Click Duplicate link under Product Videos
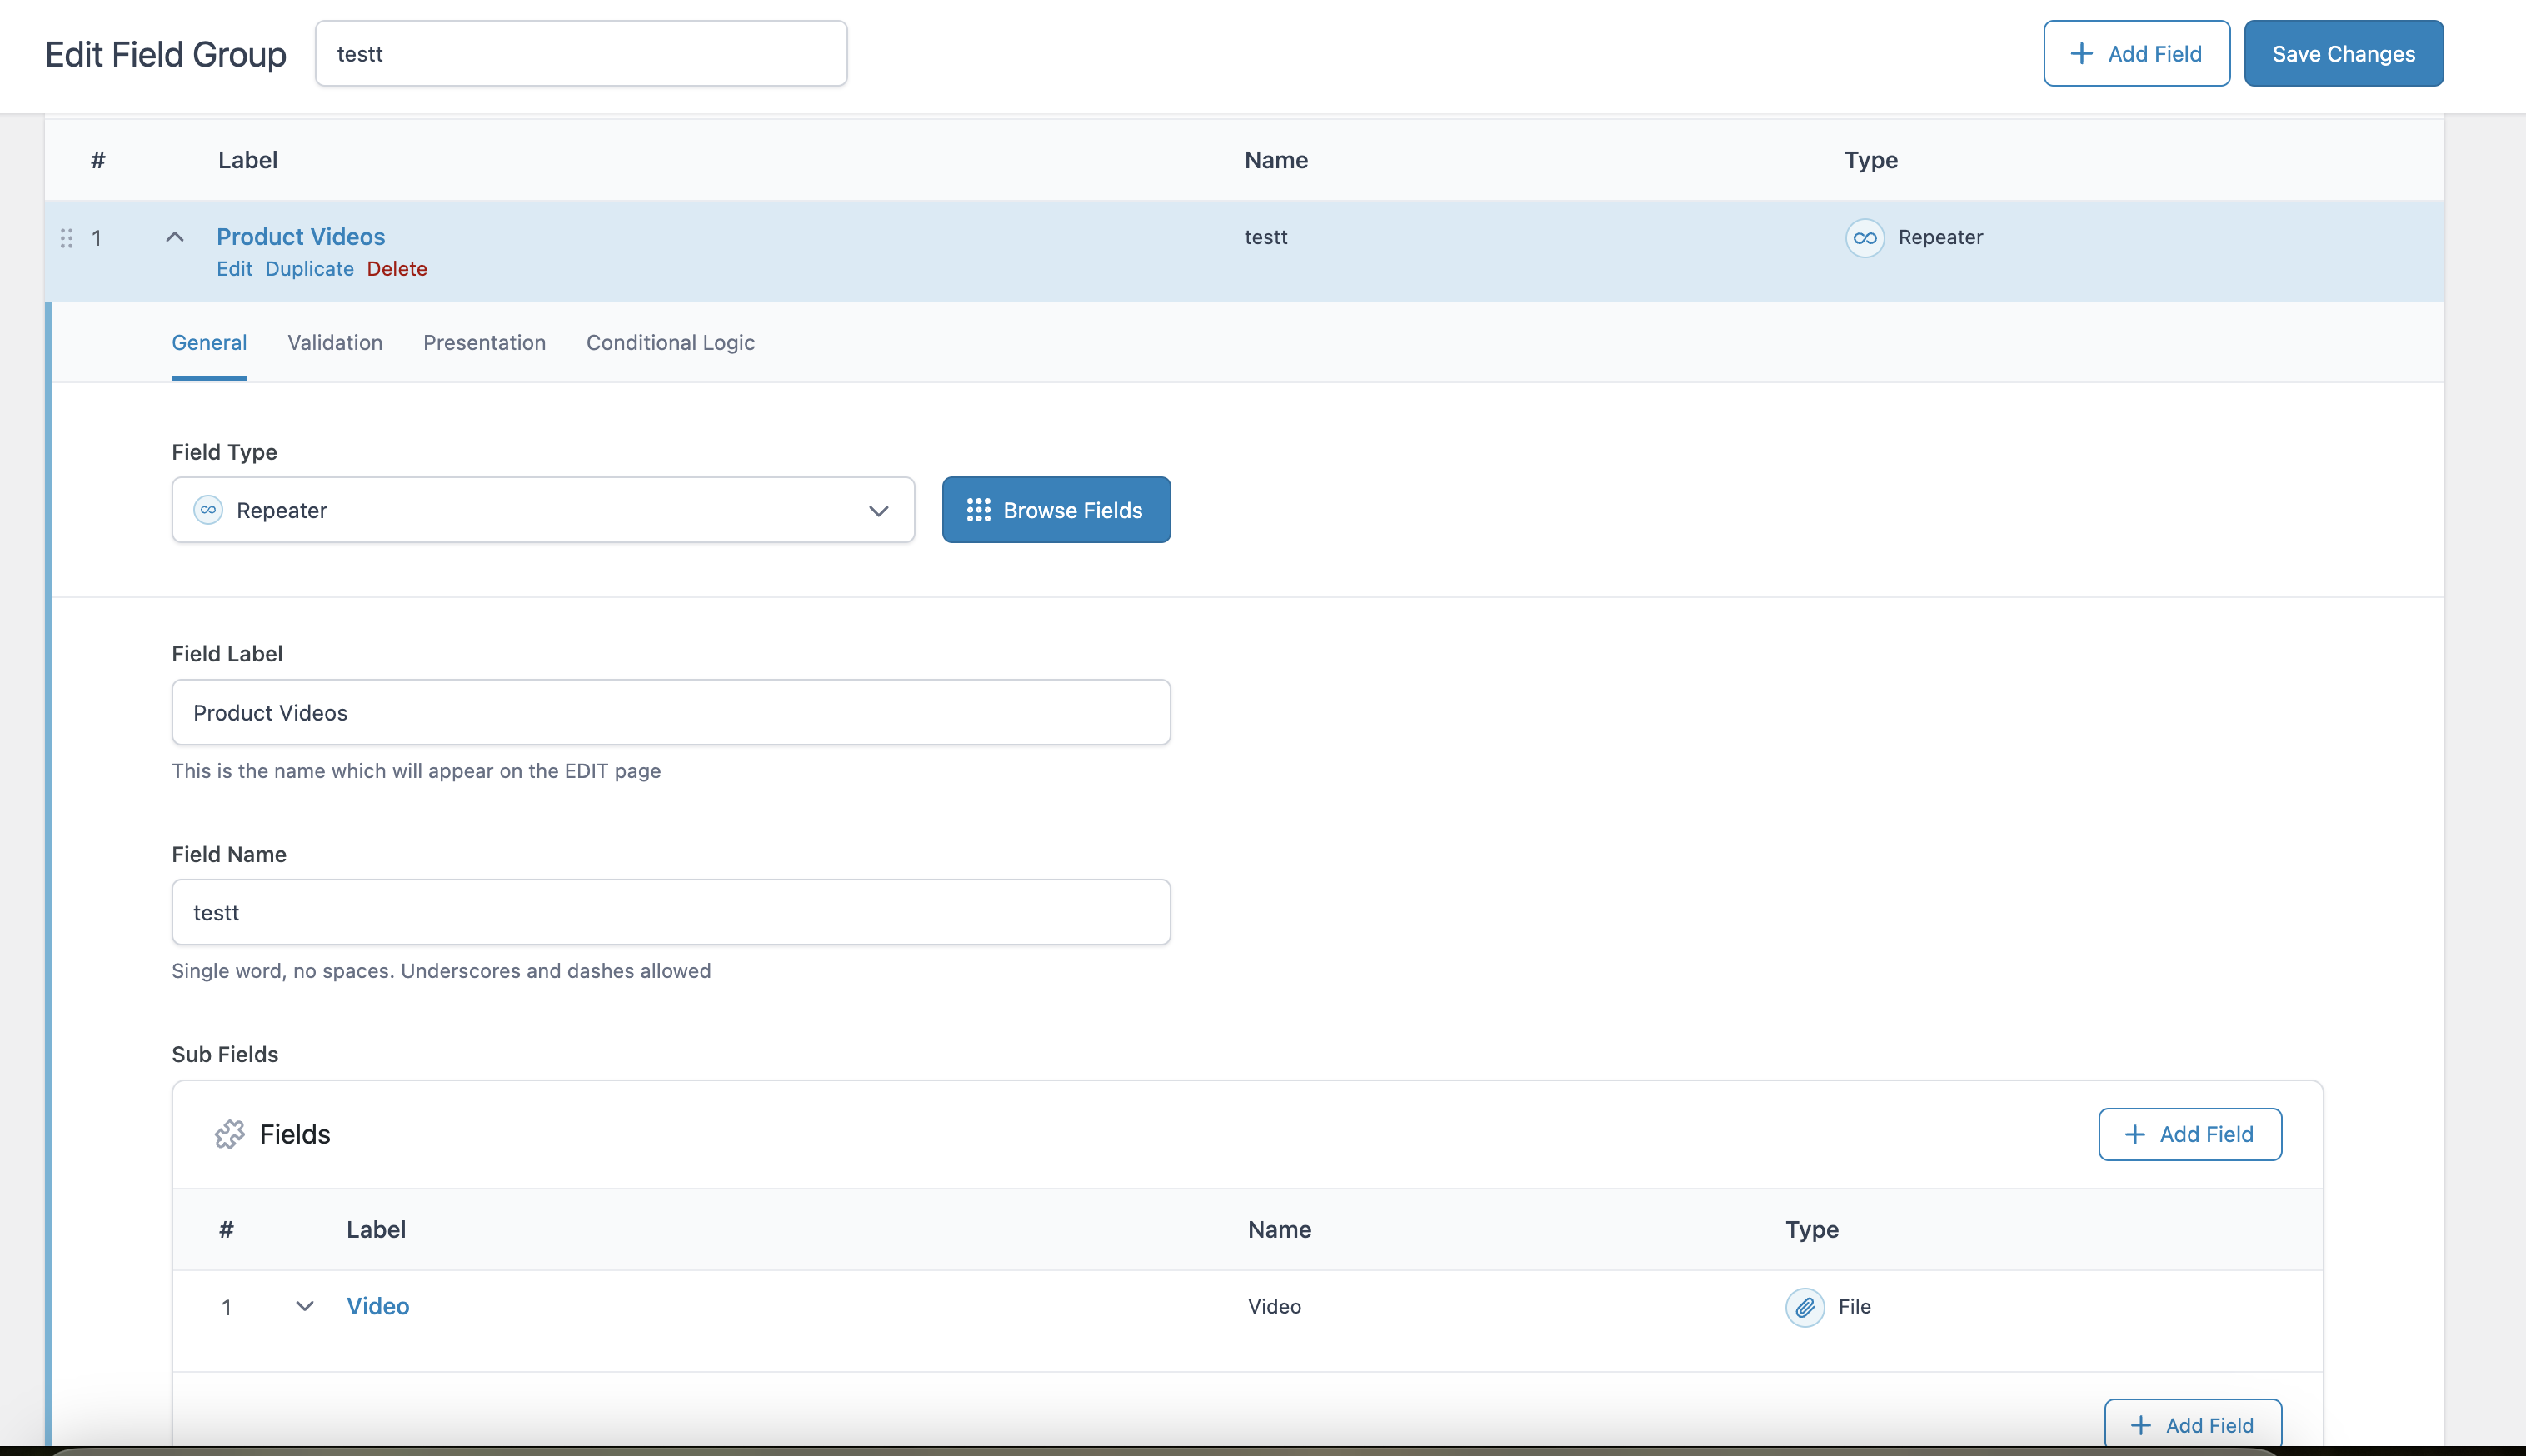Image resolution: width=2526 pixels, height=1456 pixels. point(309,269)
